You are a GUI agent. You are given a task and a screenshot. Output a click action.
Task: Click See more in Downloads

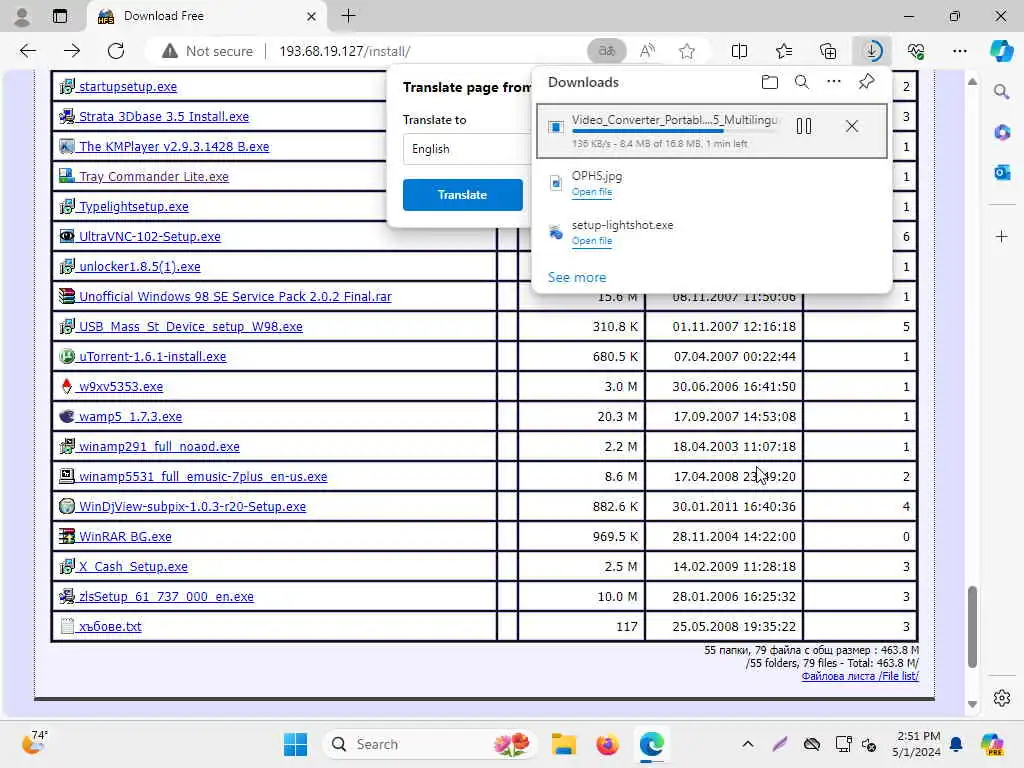[577, 277]
